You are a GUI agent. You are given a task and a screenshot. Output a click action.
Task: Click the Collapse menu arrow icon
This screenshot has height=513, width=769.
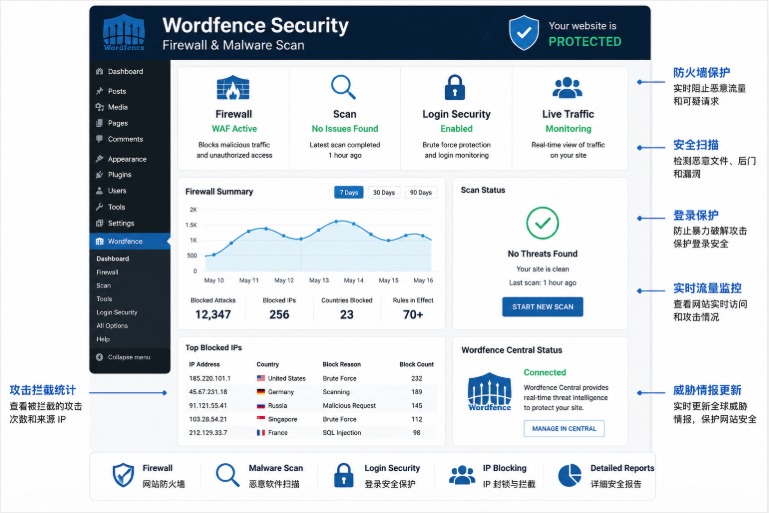tap(100, 357)
